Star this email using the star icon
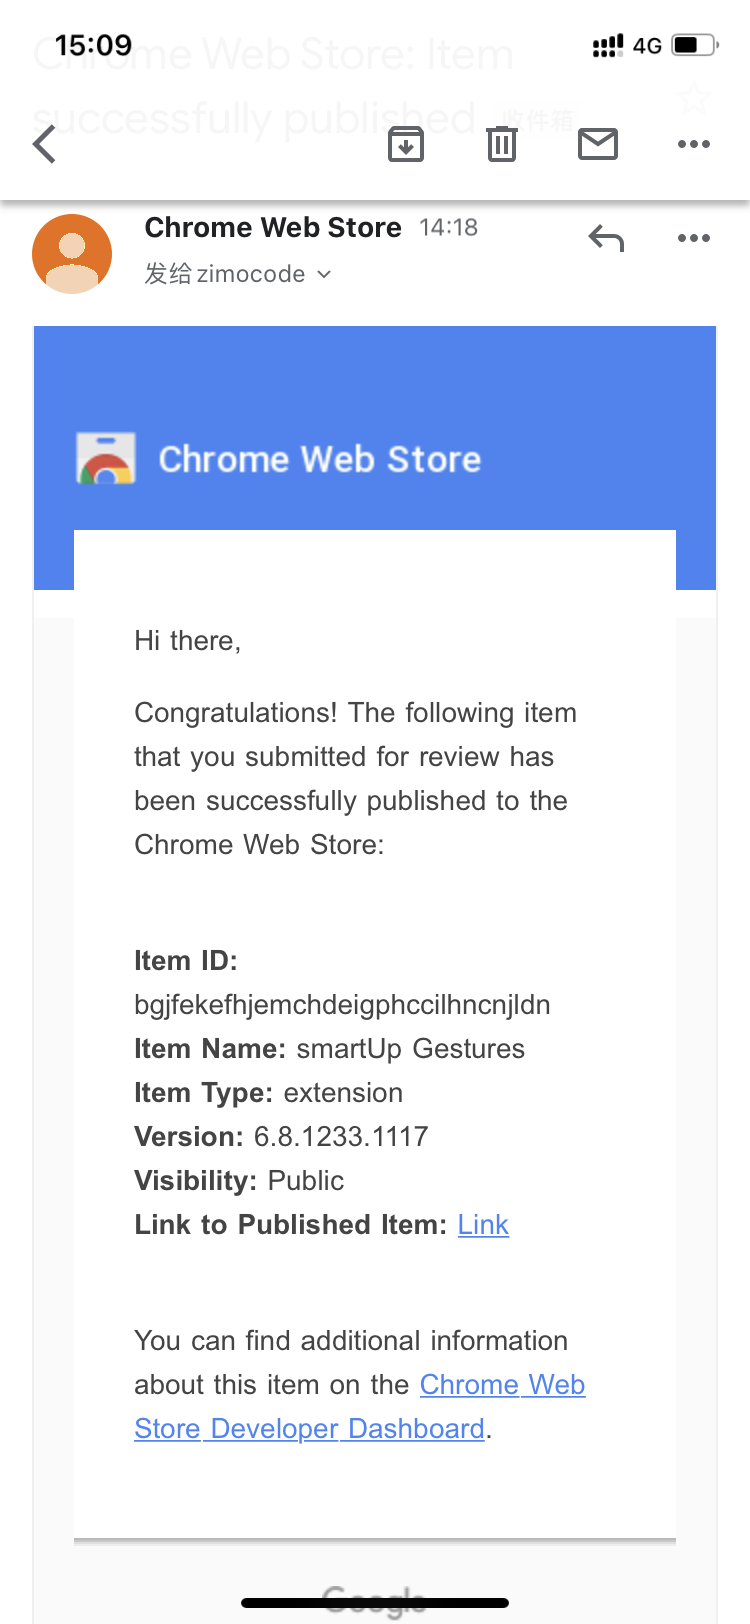 click(x=694, y=99)
